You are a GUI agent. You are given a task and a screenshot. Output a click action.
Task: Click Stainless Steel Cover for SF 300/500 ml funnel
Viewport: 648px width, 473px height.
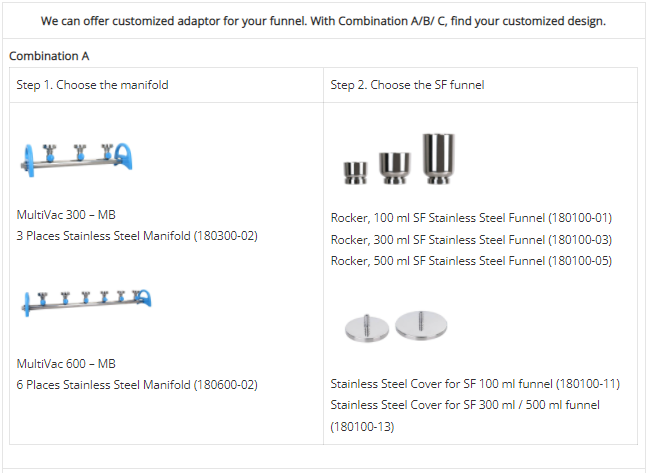pos(465,416)
